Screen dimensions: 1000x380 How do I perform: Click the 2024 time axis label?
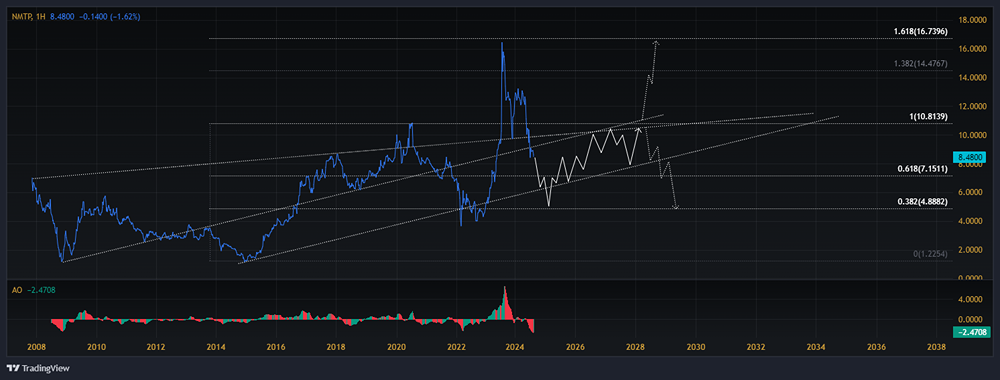point(515,347)
